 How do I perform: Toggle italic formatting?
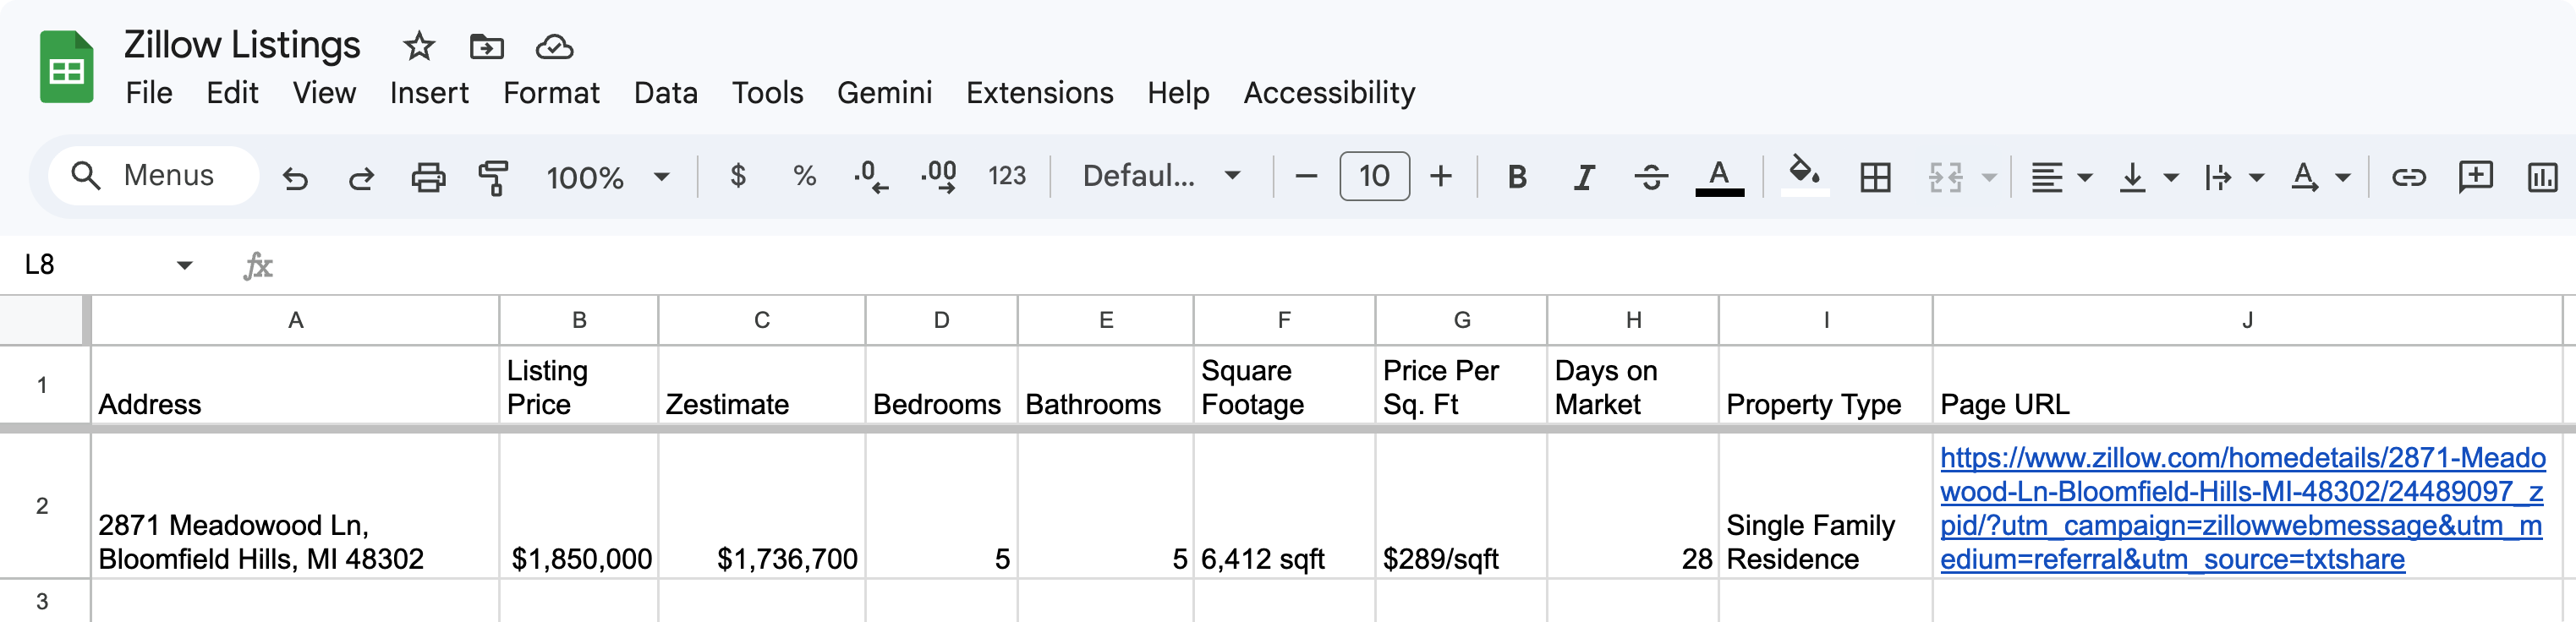(x=1583, y=178)
